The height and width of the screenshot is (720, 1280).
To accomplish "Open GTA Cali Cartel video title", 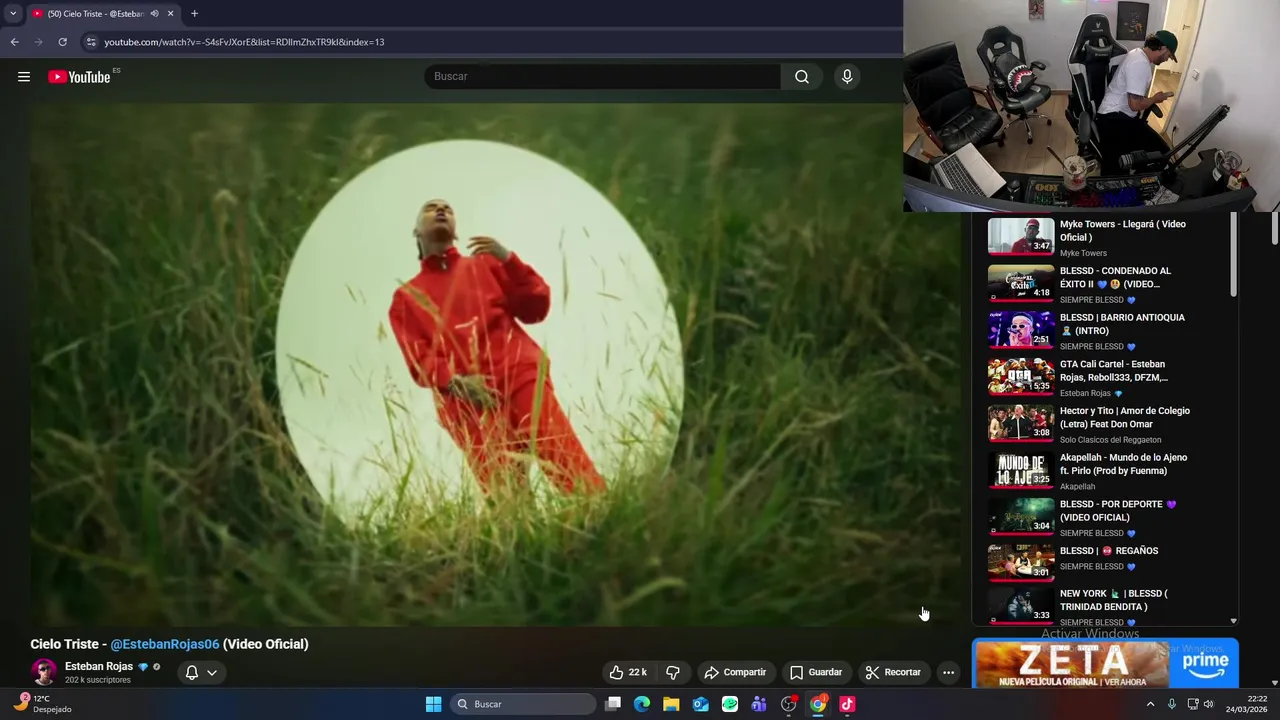I will (x=1114, y=371).
